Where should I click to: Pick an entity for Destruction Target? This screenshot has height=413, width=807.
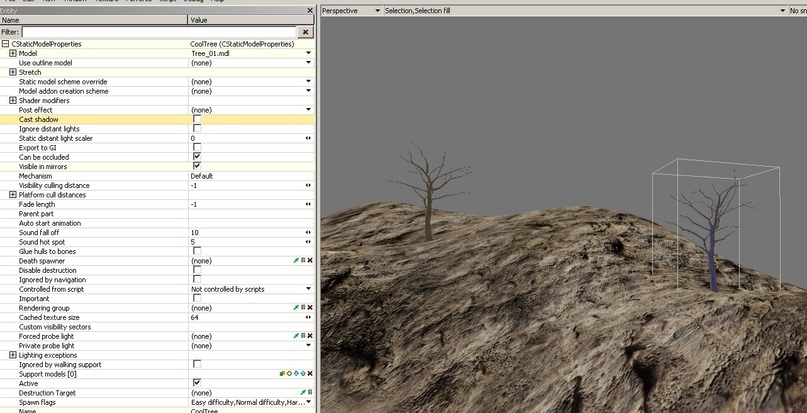(x=303, y=393)
